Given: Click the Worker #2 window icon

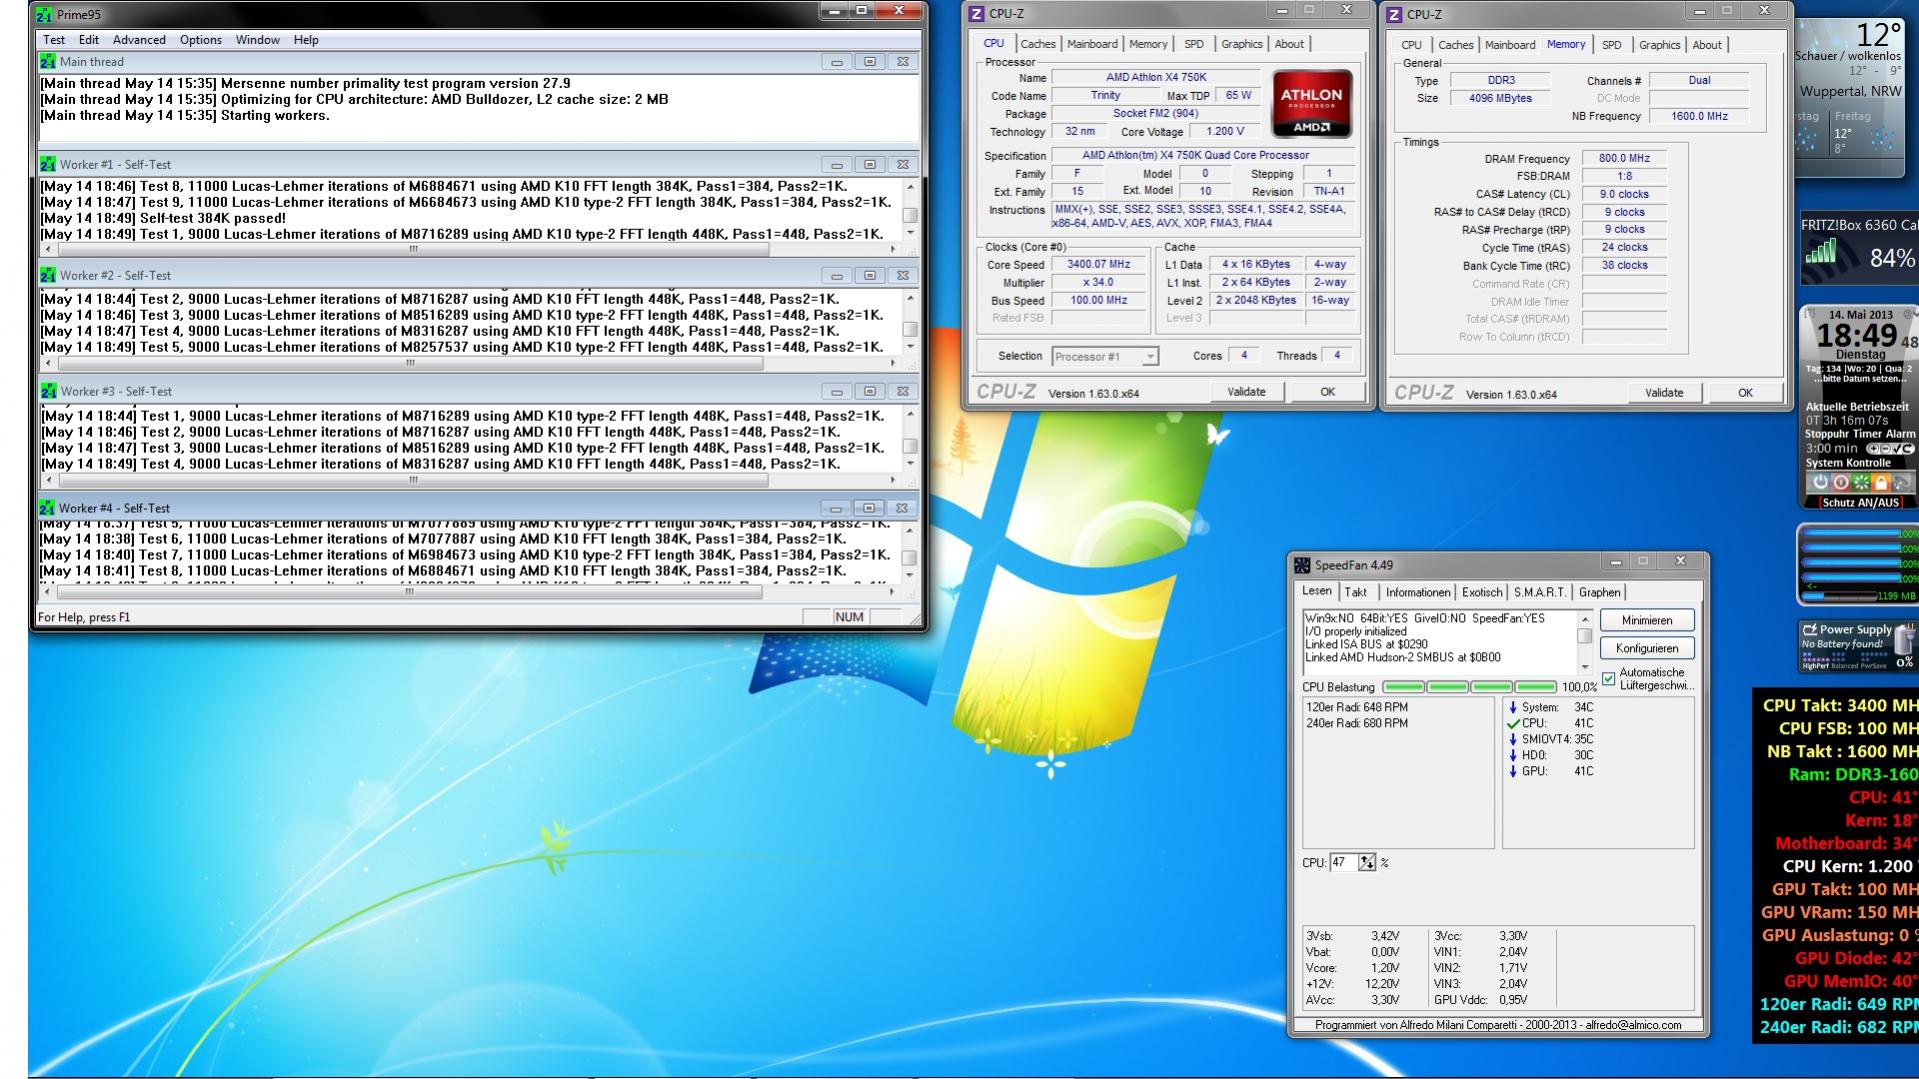Looking at the screenshot, I should (47, 275).
